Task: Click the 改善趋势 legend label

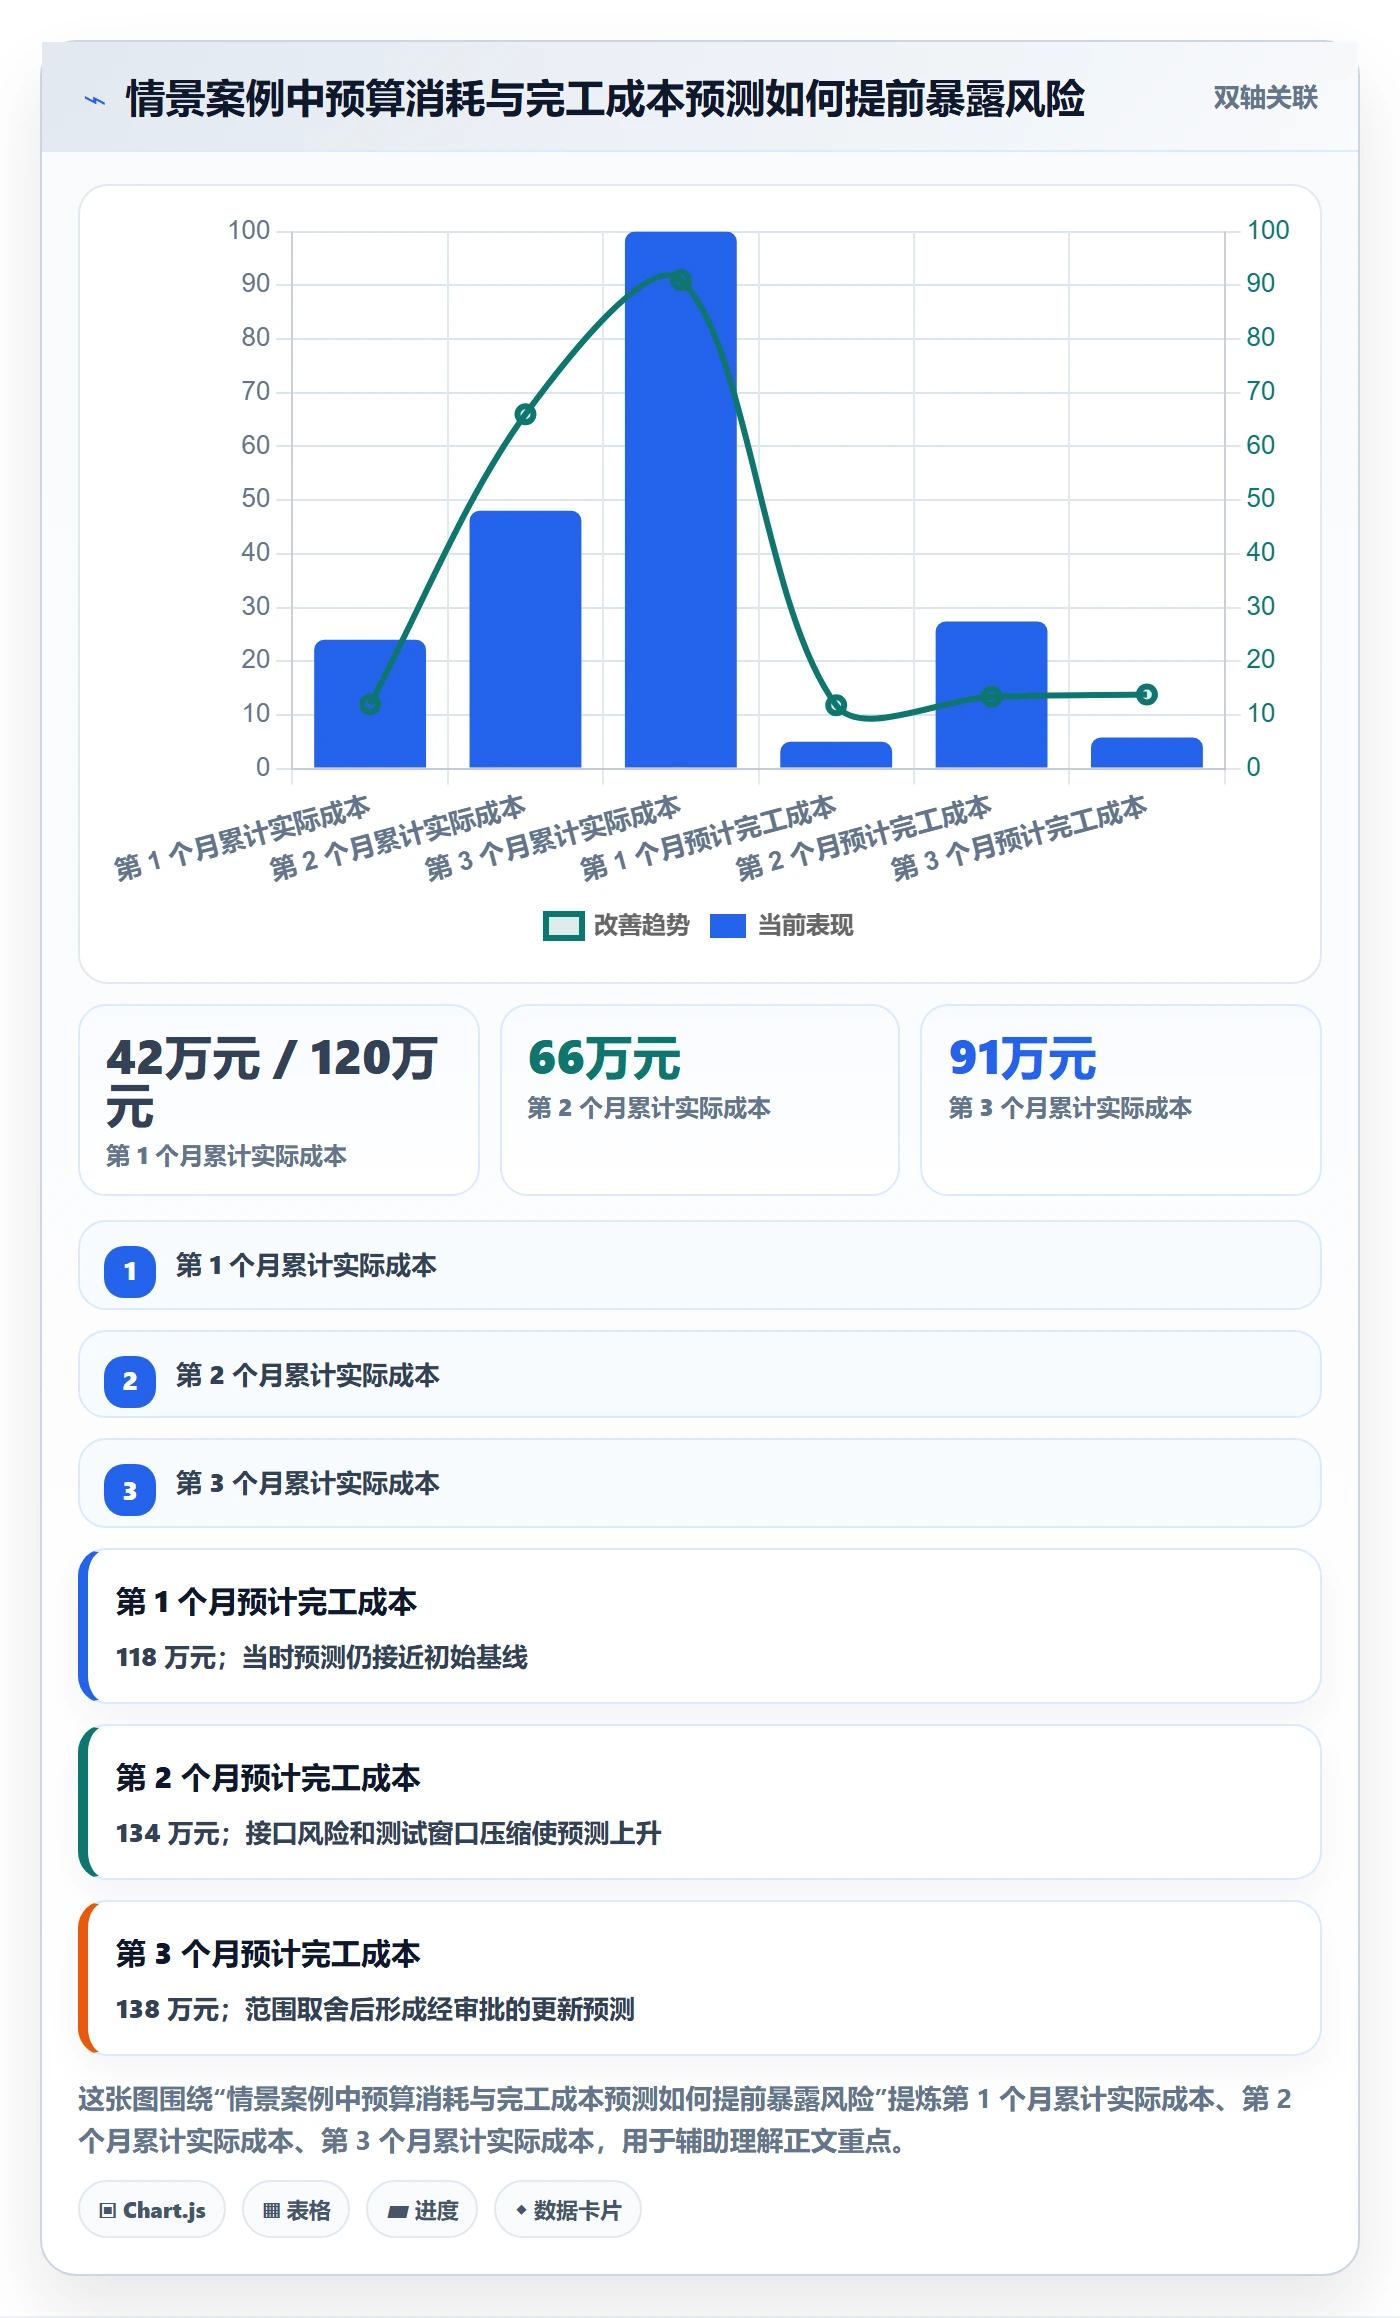Action: click(x=641, y=926)
